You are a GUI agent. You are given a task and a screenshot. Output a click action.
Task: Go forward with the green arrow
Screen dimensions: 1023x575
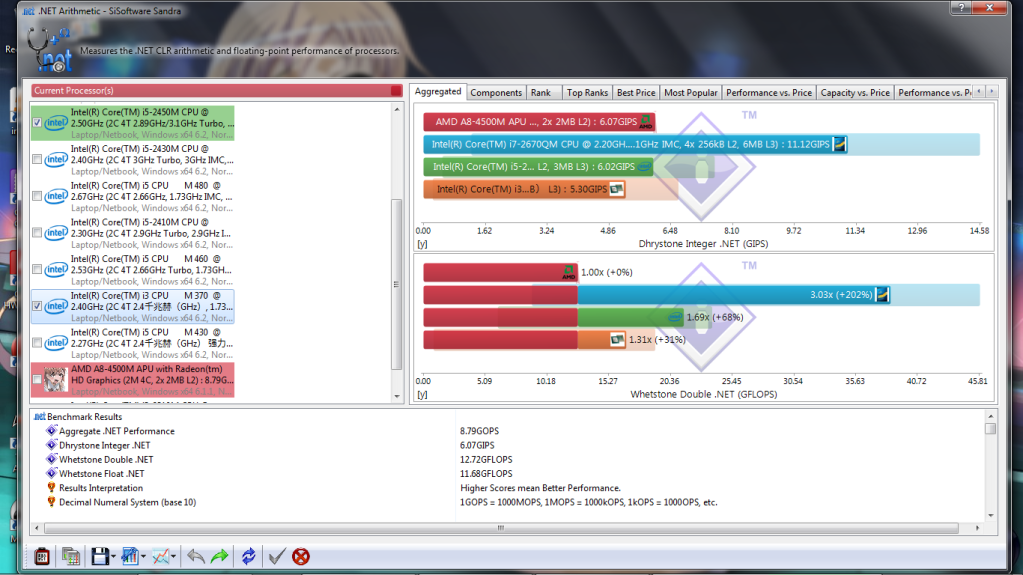coord(220,557)
